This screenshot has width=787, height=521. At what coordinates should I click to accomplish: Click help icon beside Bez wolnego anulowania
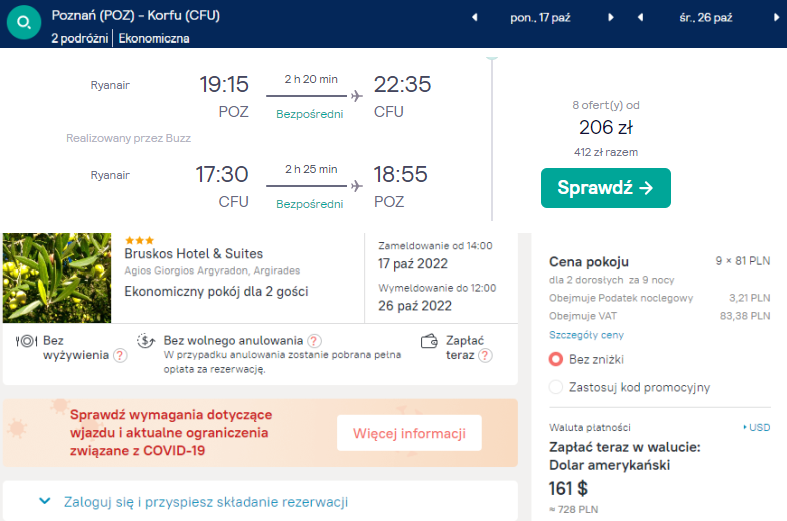coord(314,341)
